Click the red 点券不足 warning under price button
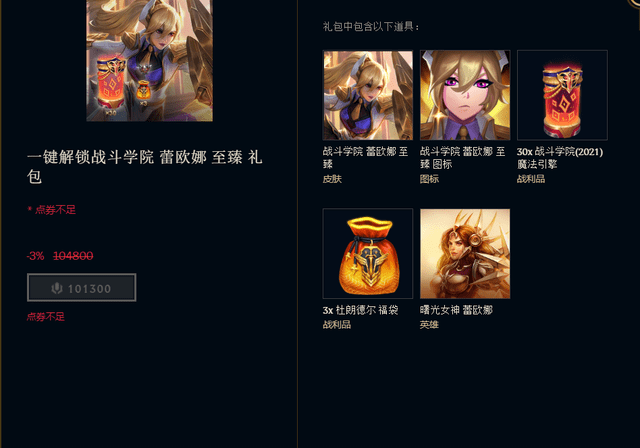This screenshot has width=640, height=448. coord(46,317)
